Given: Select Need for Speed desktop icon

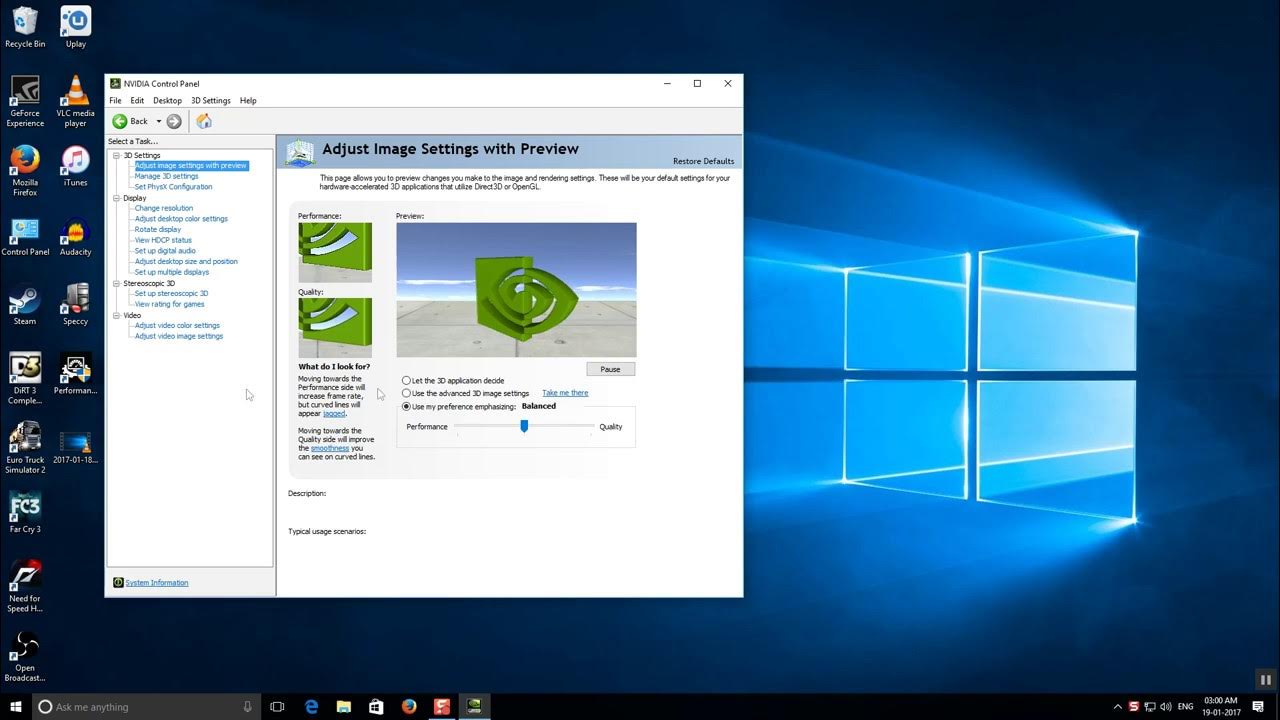Looking at the screenshot, I should coord(25,586).
